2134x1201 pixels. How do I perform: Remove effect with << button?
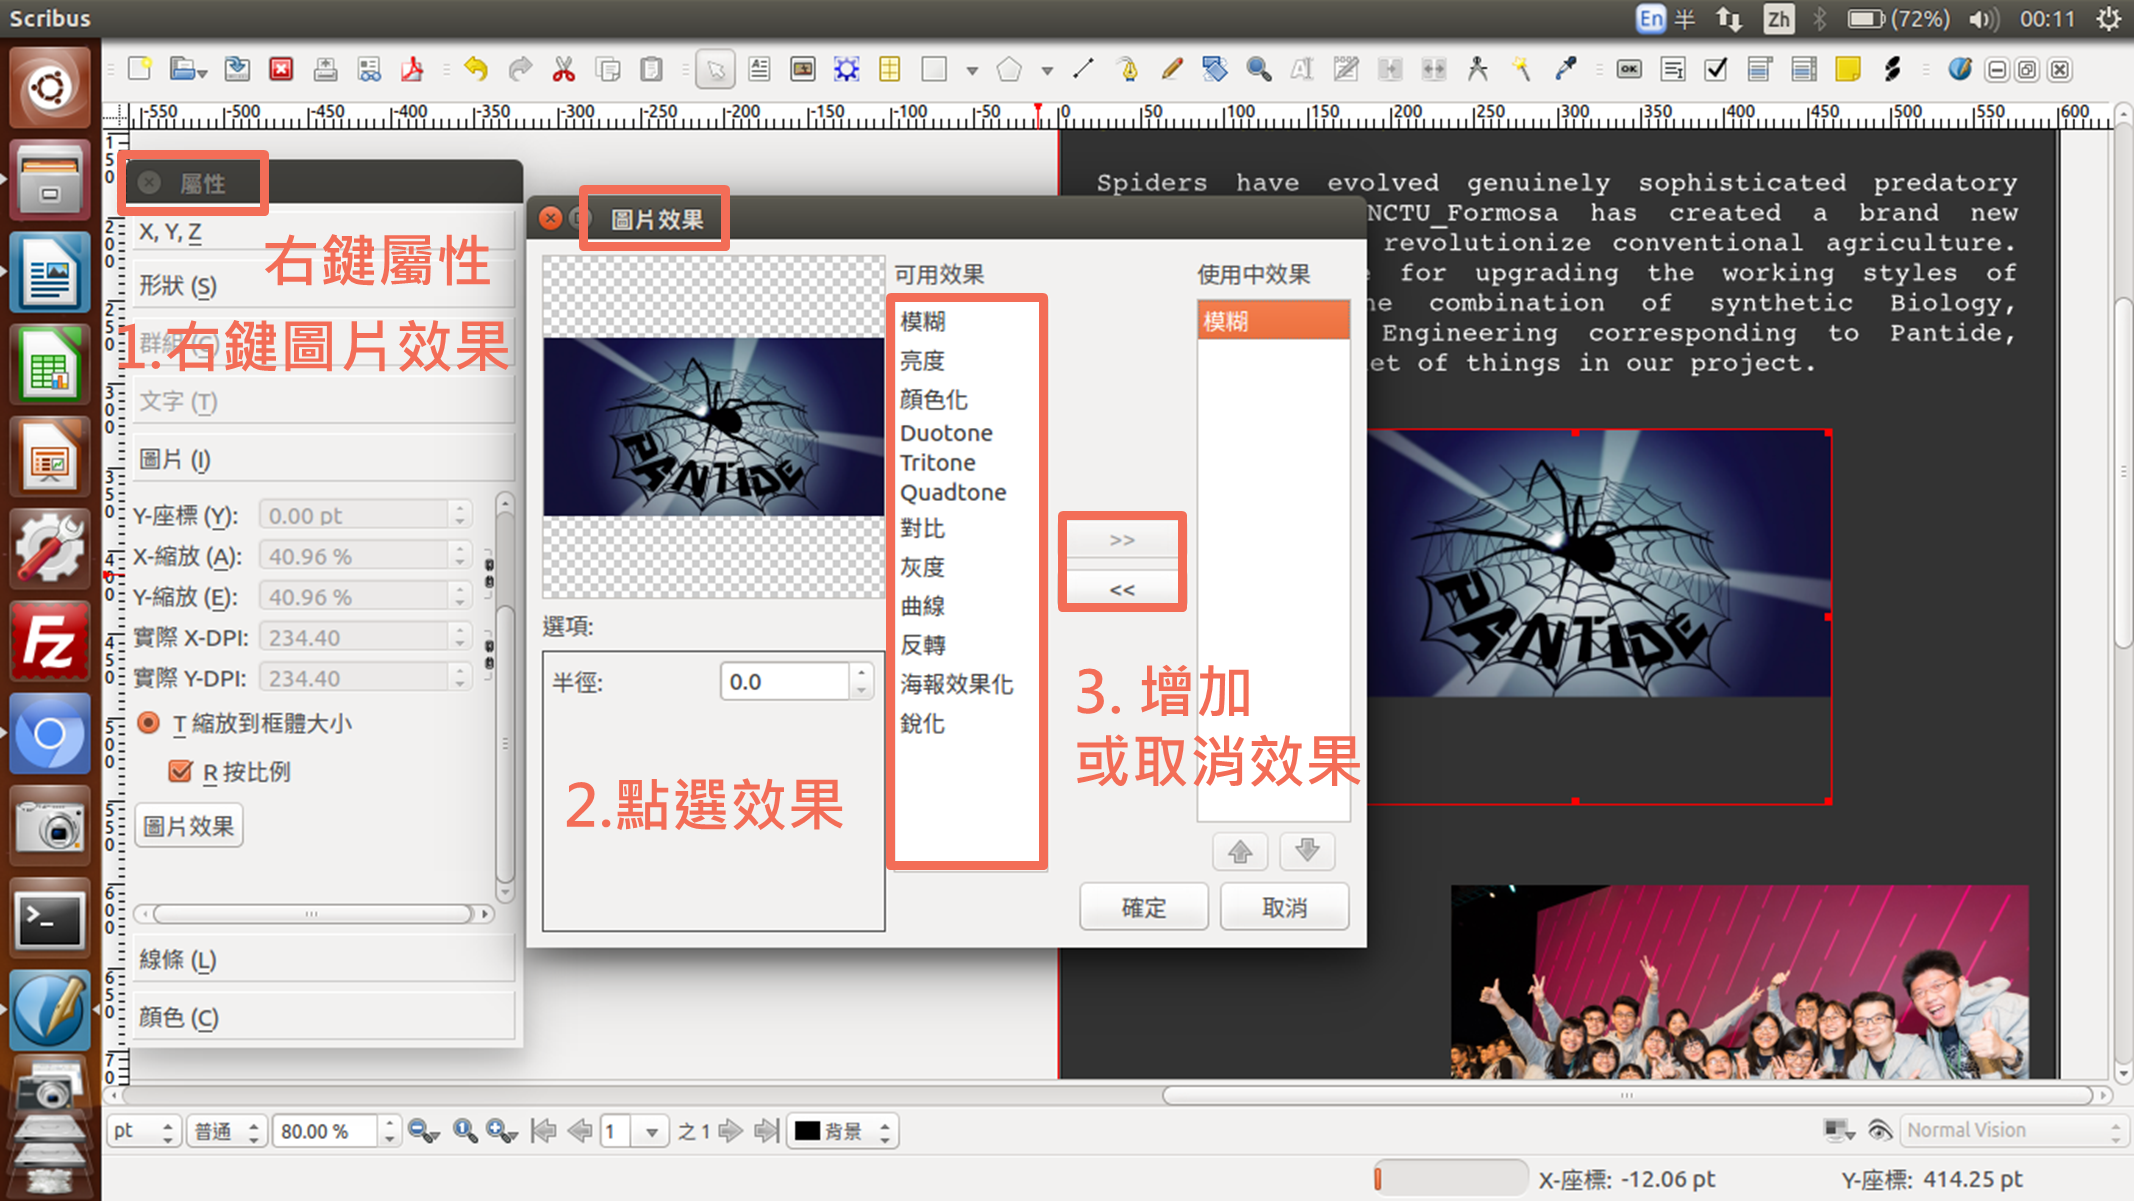point(1122,589)
